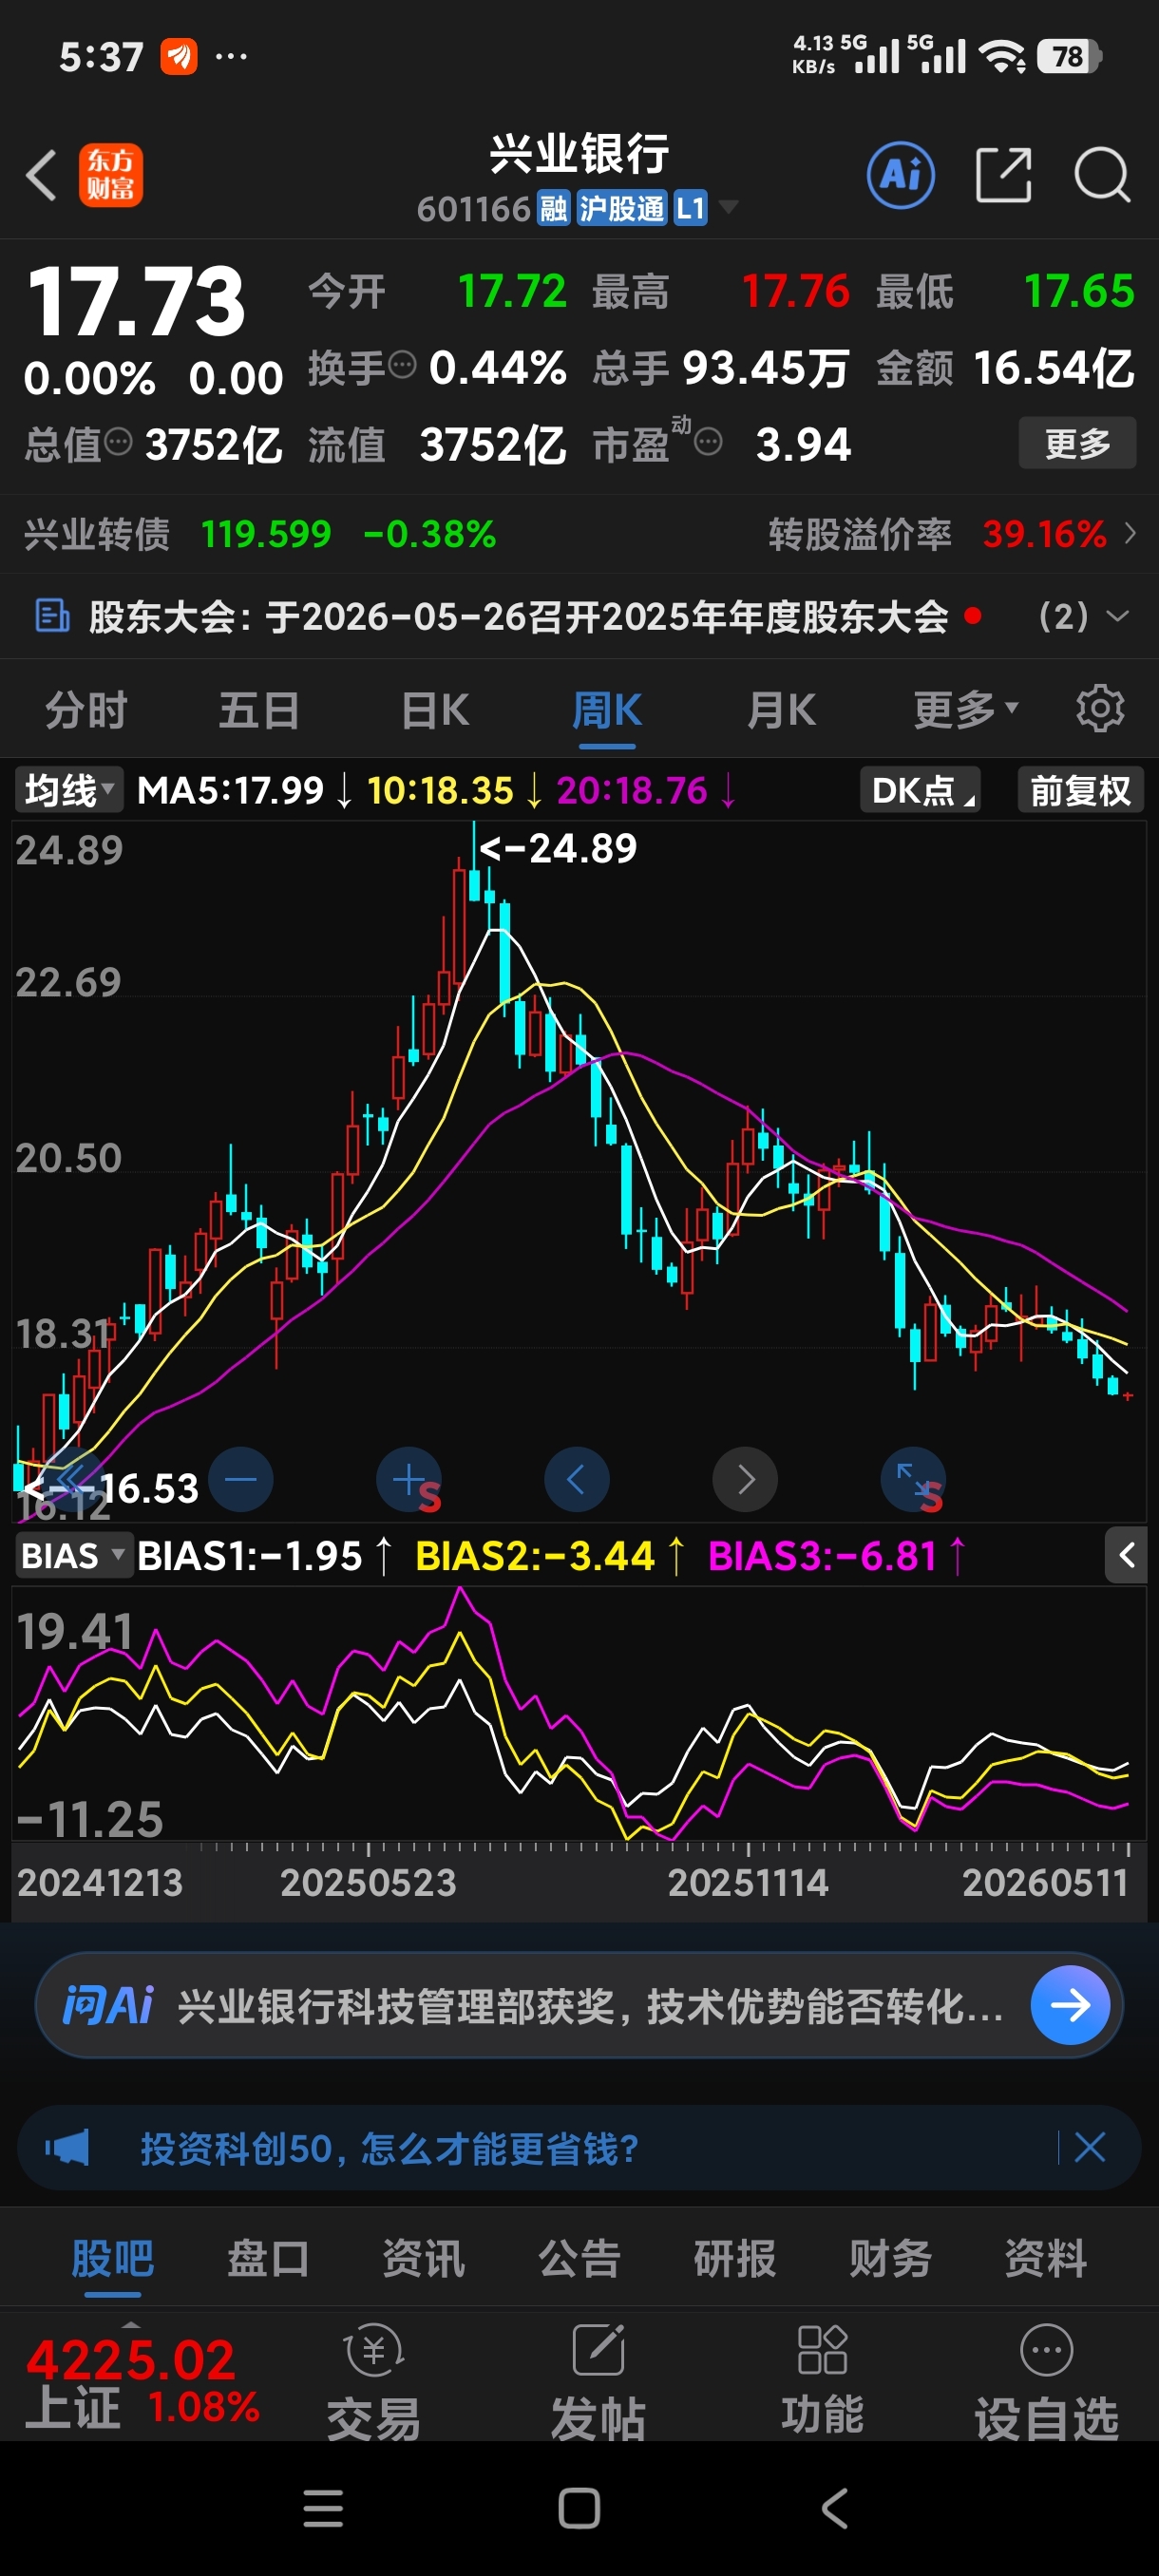Tap the 17.73 current price
Image resolution: width=1159 pixels, height=2576 pixels.
coord(136,301)
